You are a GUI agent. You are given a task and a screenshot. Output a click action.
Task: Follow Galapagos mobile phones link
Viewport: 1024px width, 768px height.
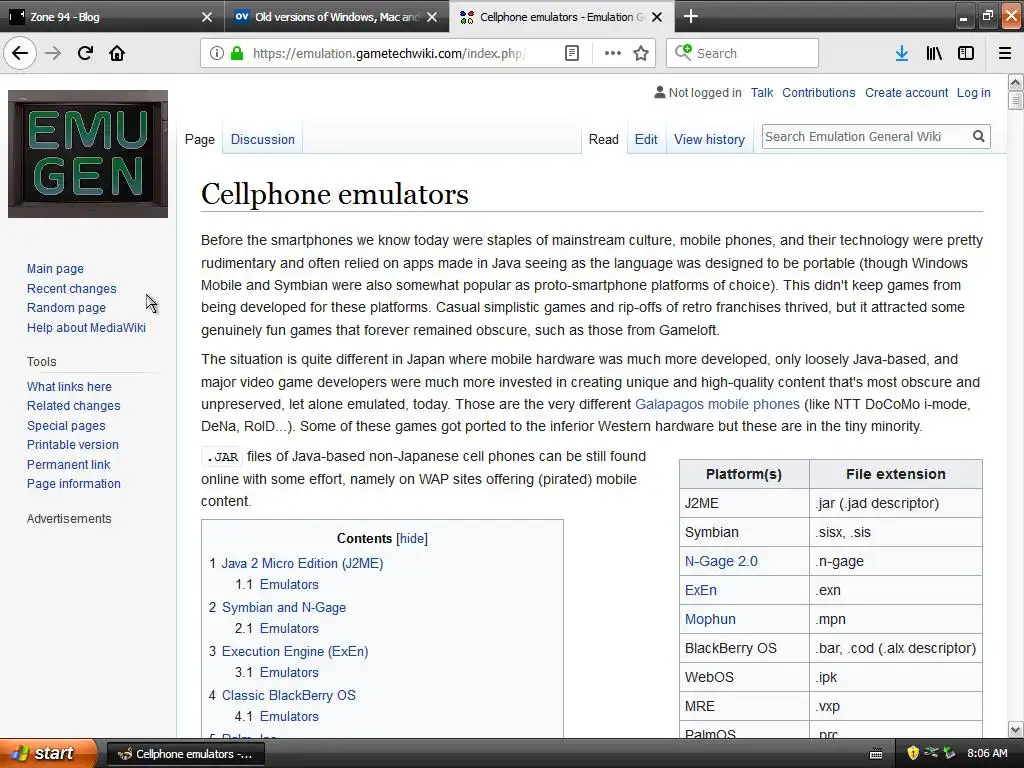[x=717, y=404]
